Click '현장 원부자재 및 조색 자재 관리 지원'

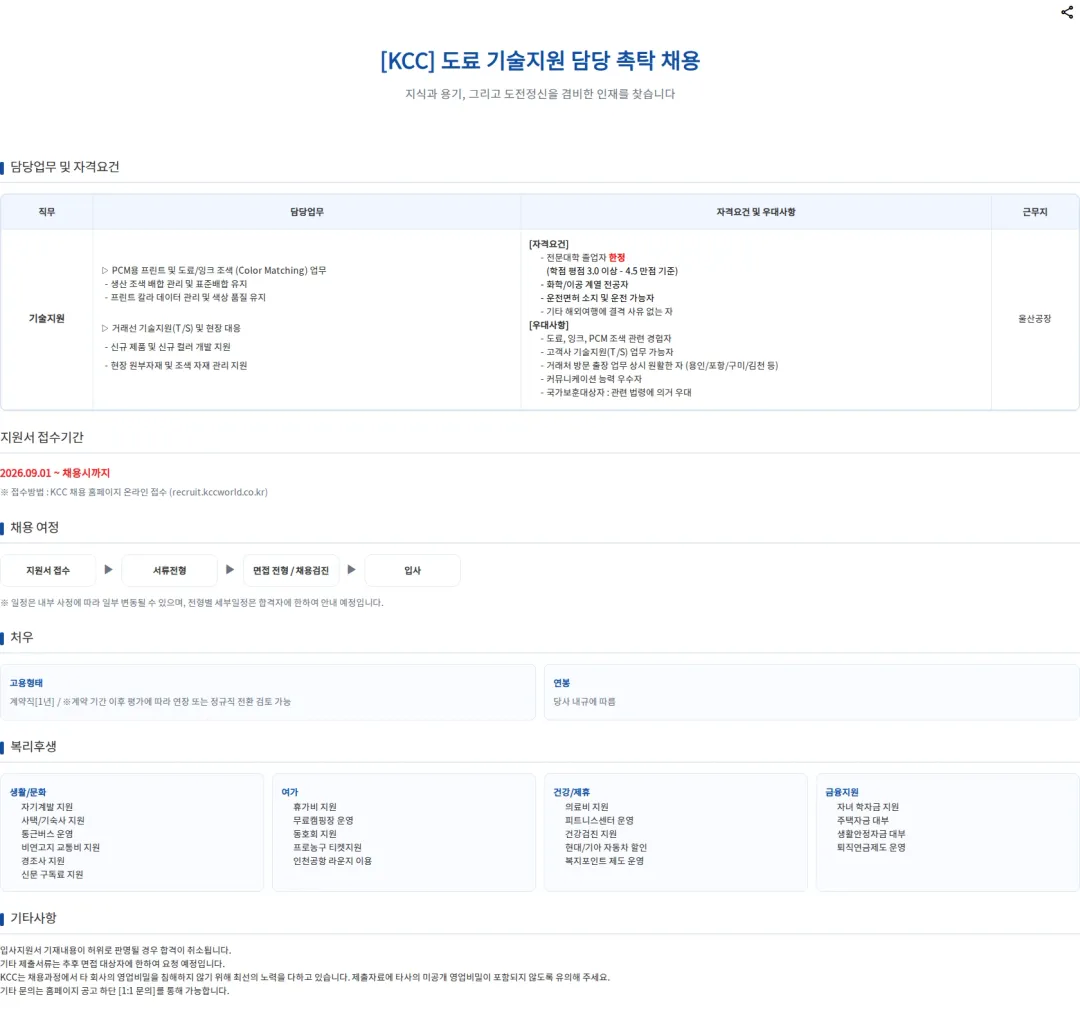(x=176, y=365)
